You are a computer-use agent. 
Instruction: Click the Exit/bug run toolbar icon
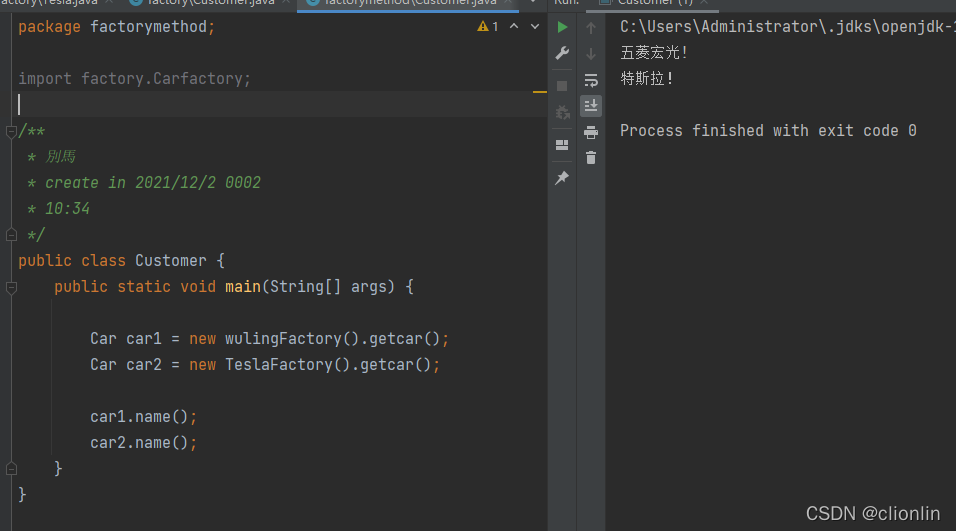click(x=562, y=112)
